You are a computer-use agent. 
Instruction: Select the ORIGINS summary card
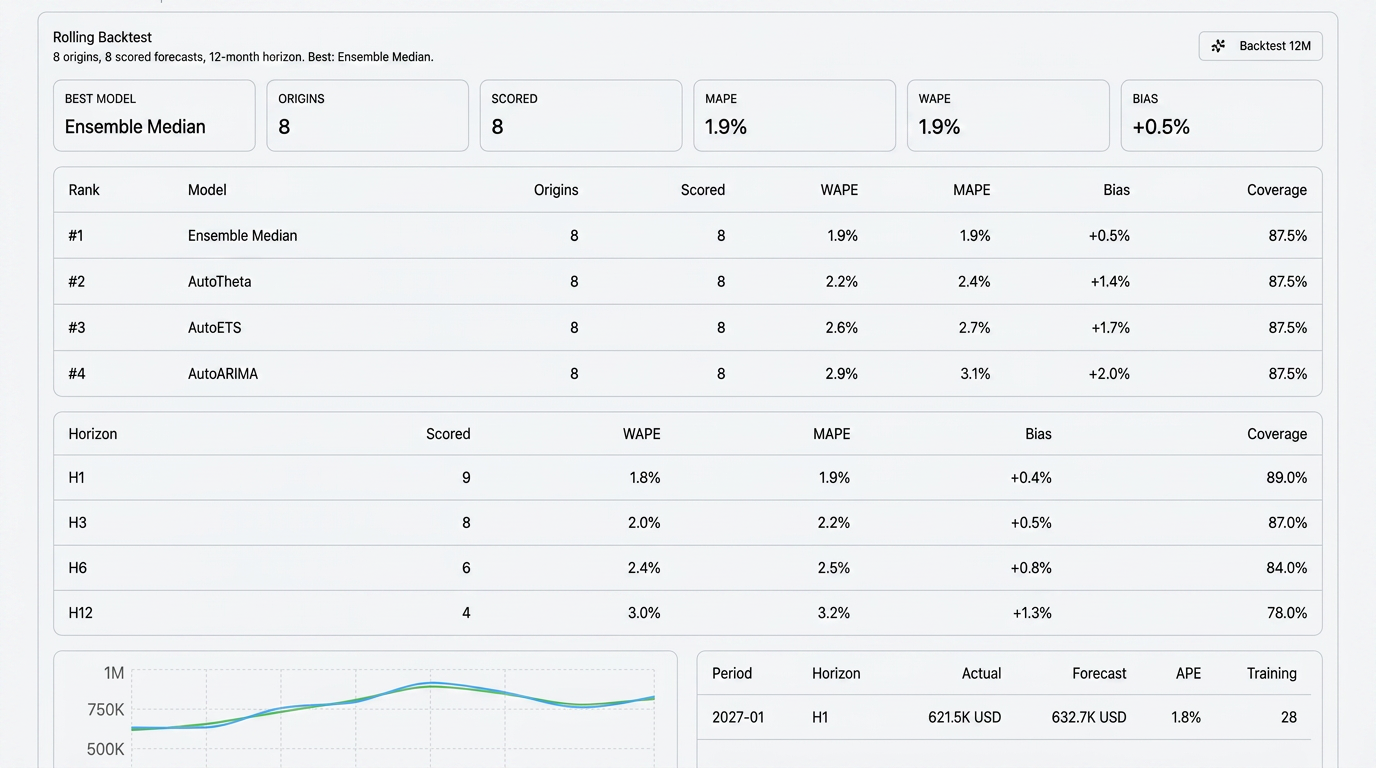[367, 116]
